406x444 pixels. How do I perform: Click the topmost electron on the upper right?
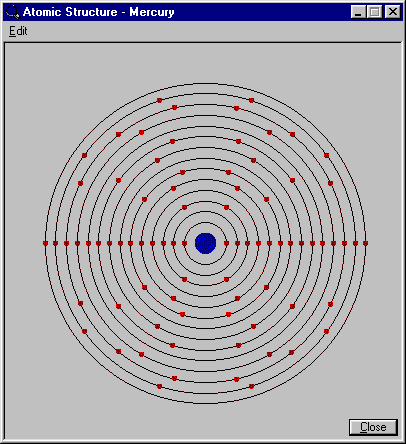252,100
